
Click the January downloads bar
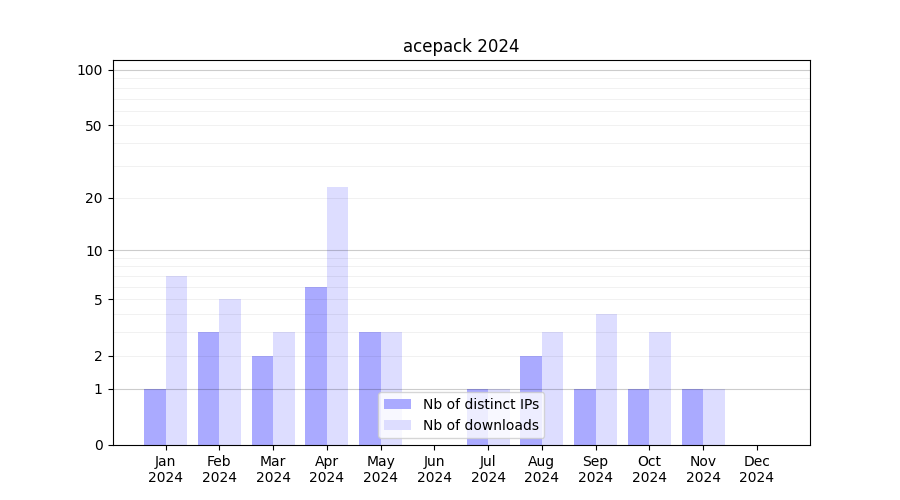176,360
